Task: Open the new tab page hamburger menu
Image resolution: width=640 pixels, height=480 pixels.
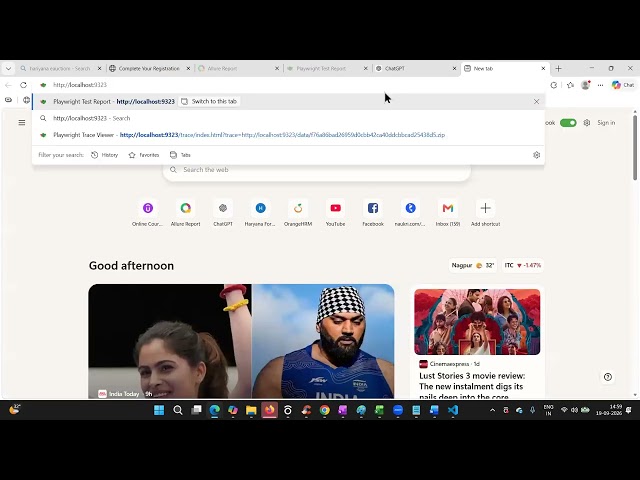Action: tap(22, 122)
